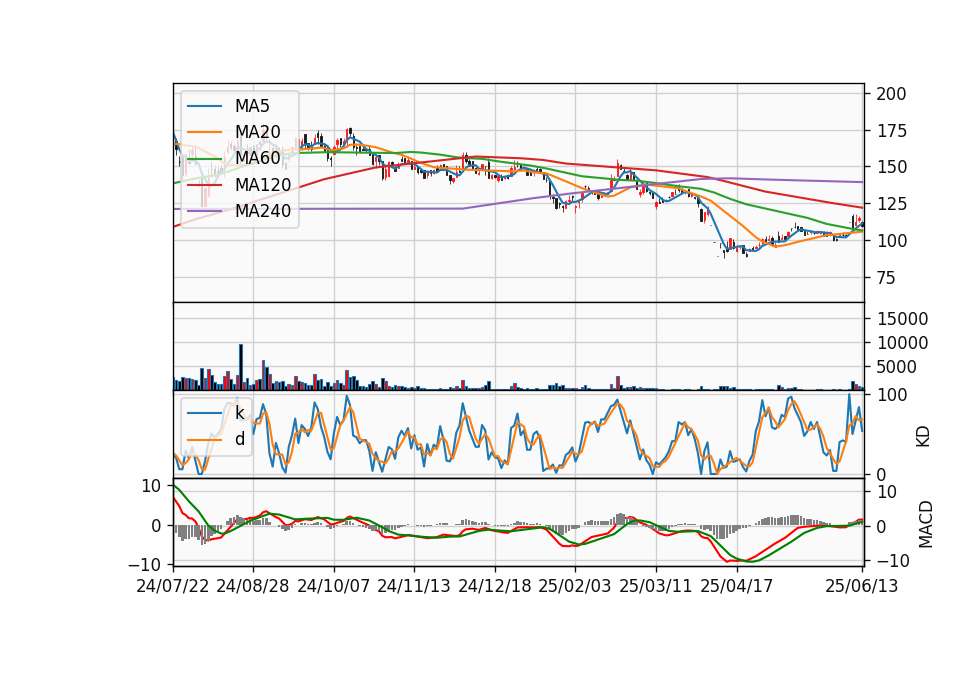Click the 150 price axis tick
The height and width of the screenshot is (690, 960).
[x=891, y=167]
